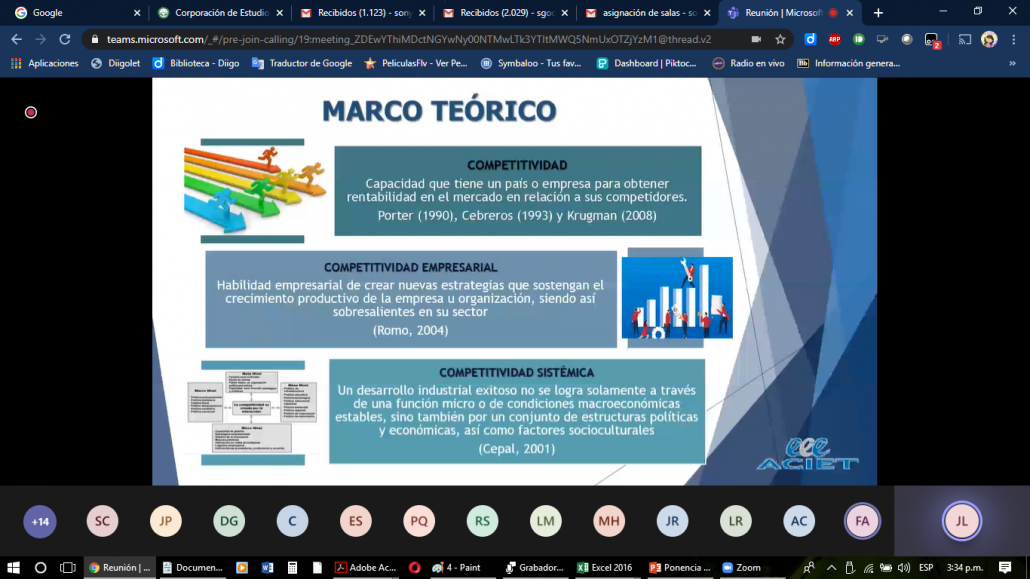Select participant avatar AC
Image resolution: width=1030 pixels, height=579 pixels.
point(799,521)
